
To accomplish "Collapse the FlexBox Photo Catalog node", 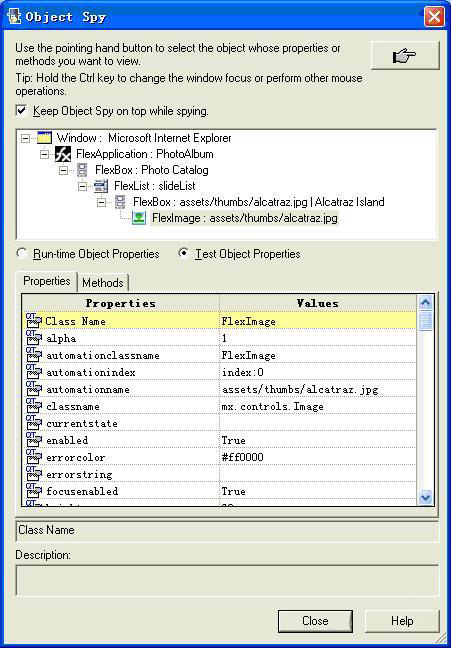I will point(64,170).
